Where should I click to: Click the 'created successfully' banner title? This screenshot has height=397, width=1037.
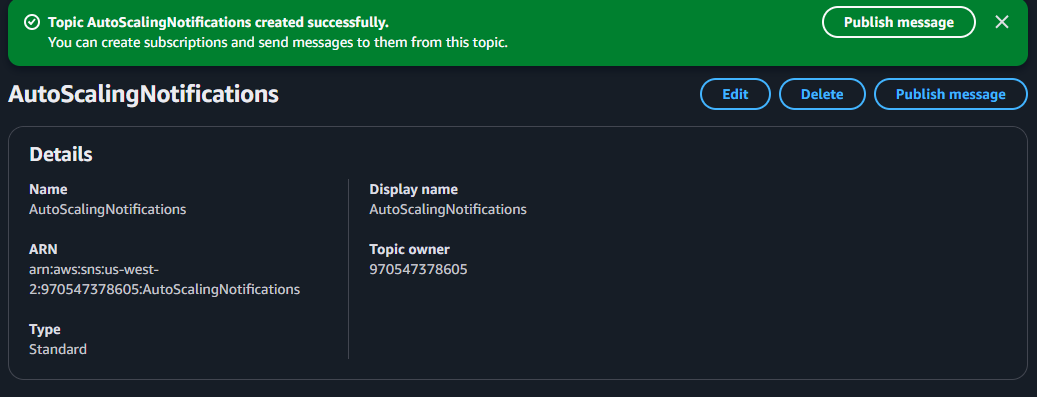[218, 22]
